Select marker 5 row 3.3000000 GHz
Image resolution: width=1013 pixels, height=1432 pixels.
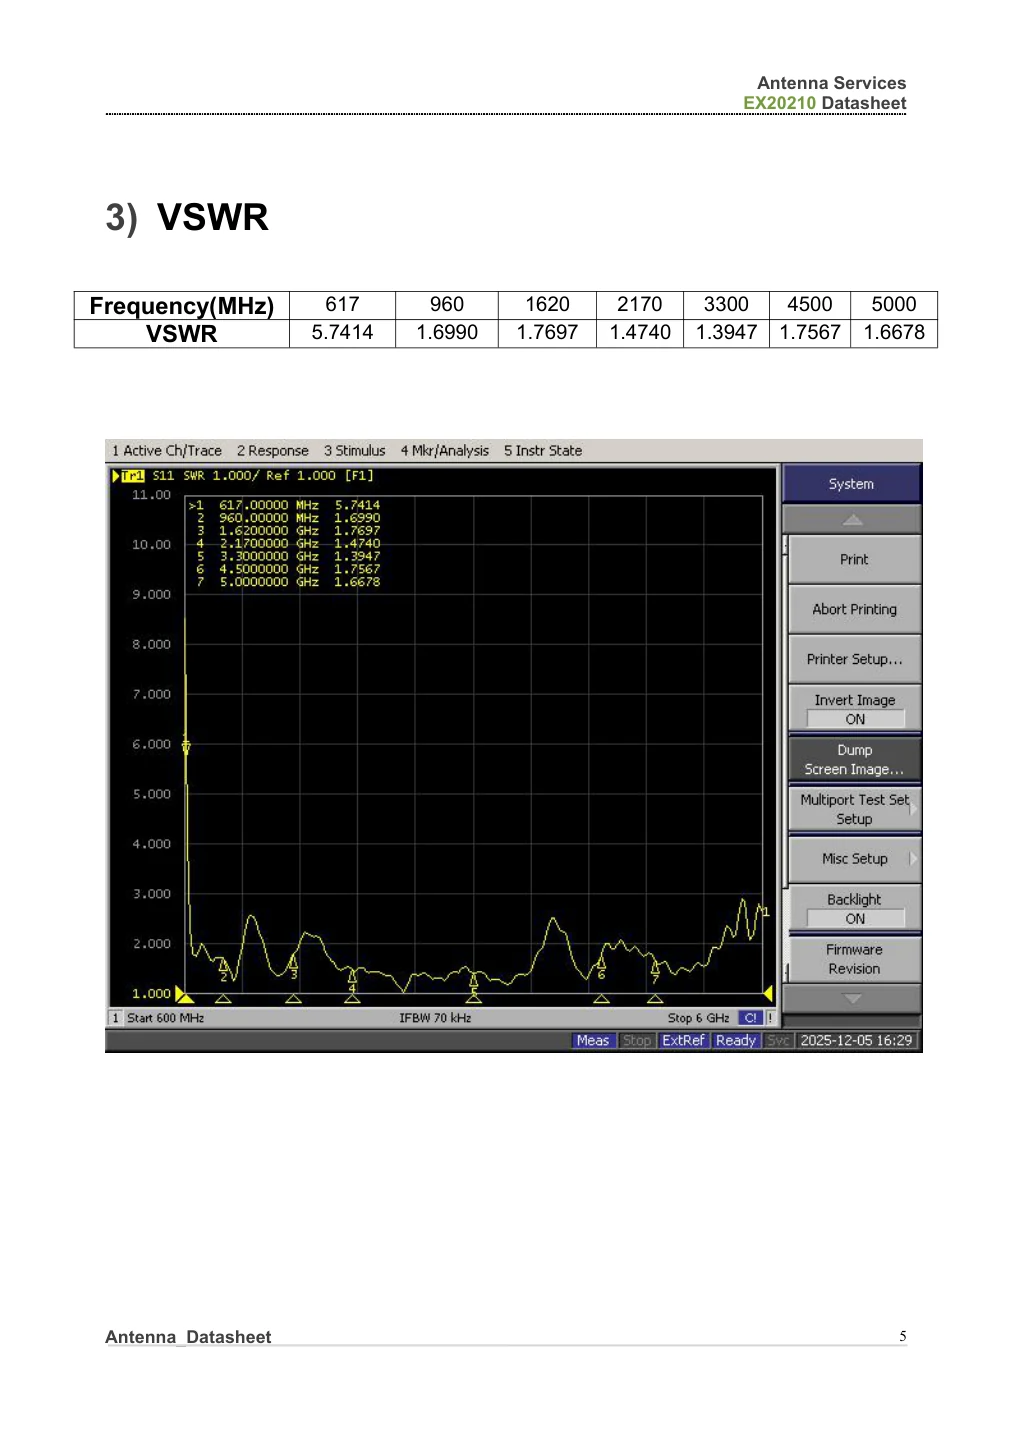click(x=285, y=556)
